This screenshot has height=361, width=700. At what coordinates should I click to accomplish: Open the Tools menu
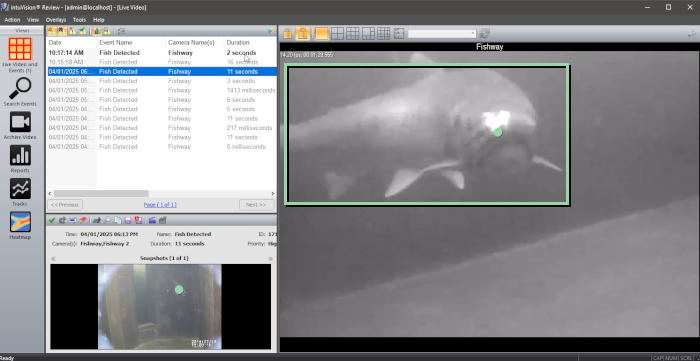(79, 20)
